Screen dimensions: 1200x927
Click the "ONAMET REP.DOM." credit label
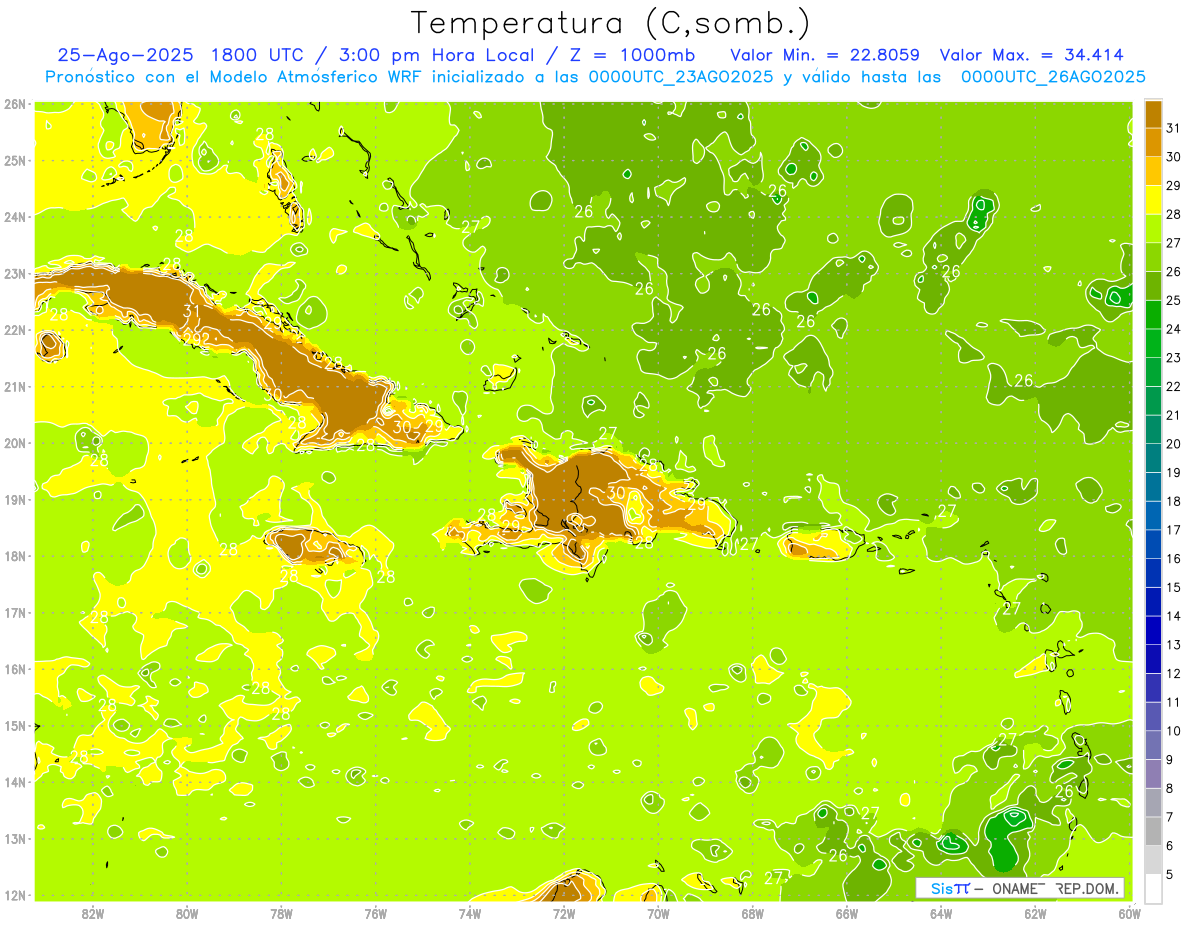[1057, 888]
